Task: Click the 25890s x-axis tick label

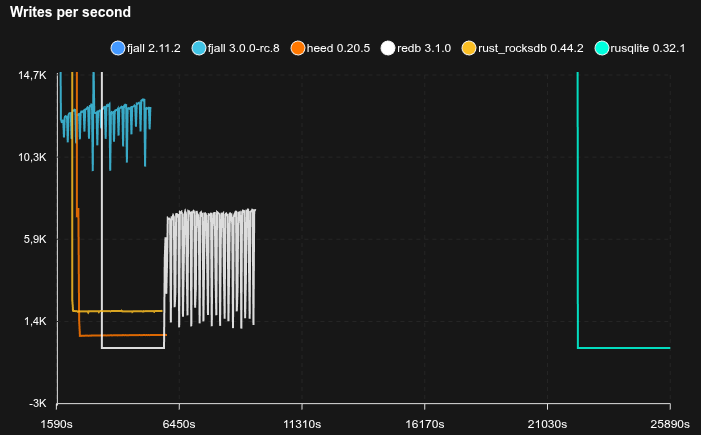Action: [x=669, y=424]
